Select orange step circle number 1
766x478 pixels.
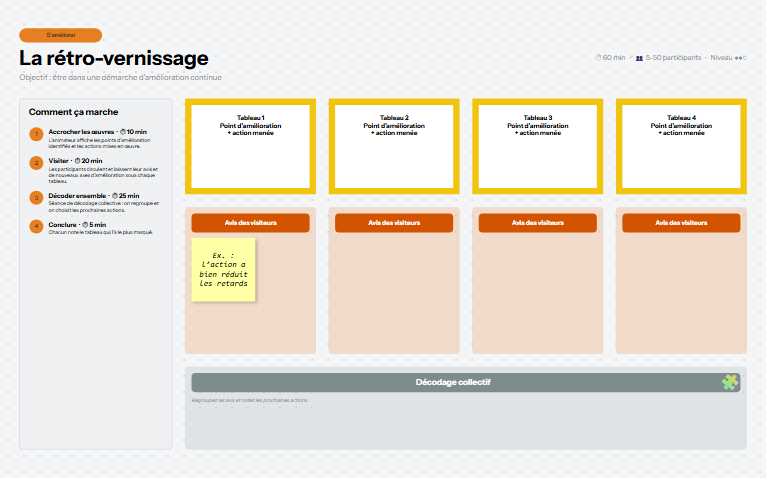36,134
